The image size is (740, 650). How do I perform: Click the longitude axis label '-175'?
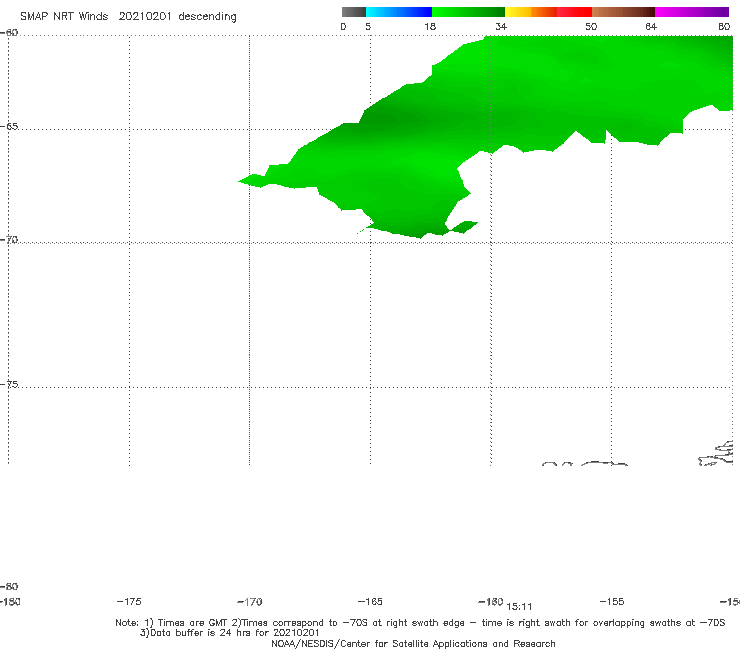click(x=129, y=602)
